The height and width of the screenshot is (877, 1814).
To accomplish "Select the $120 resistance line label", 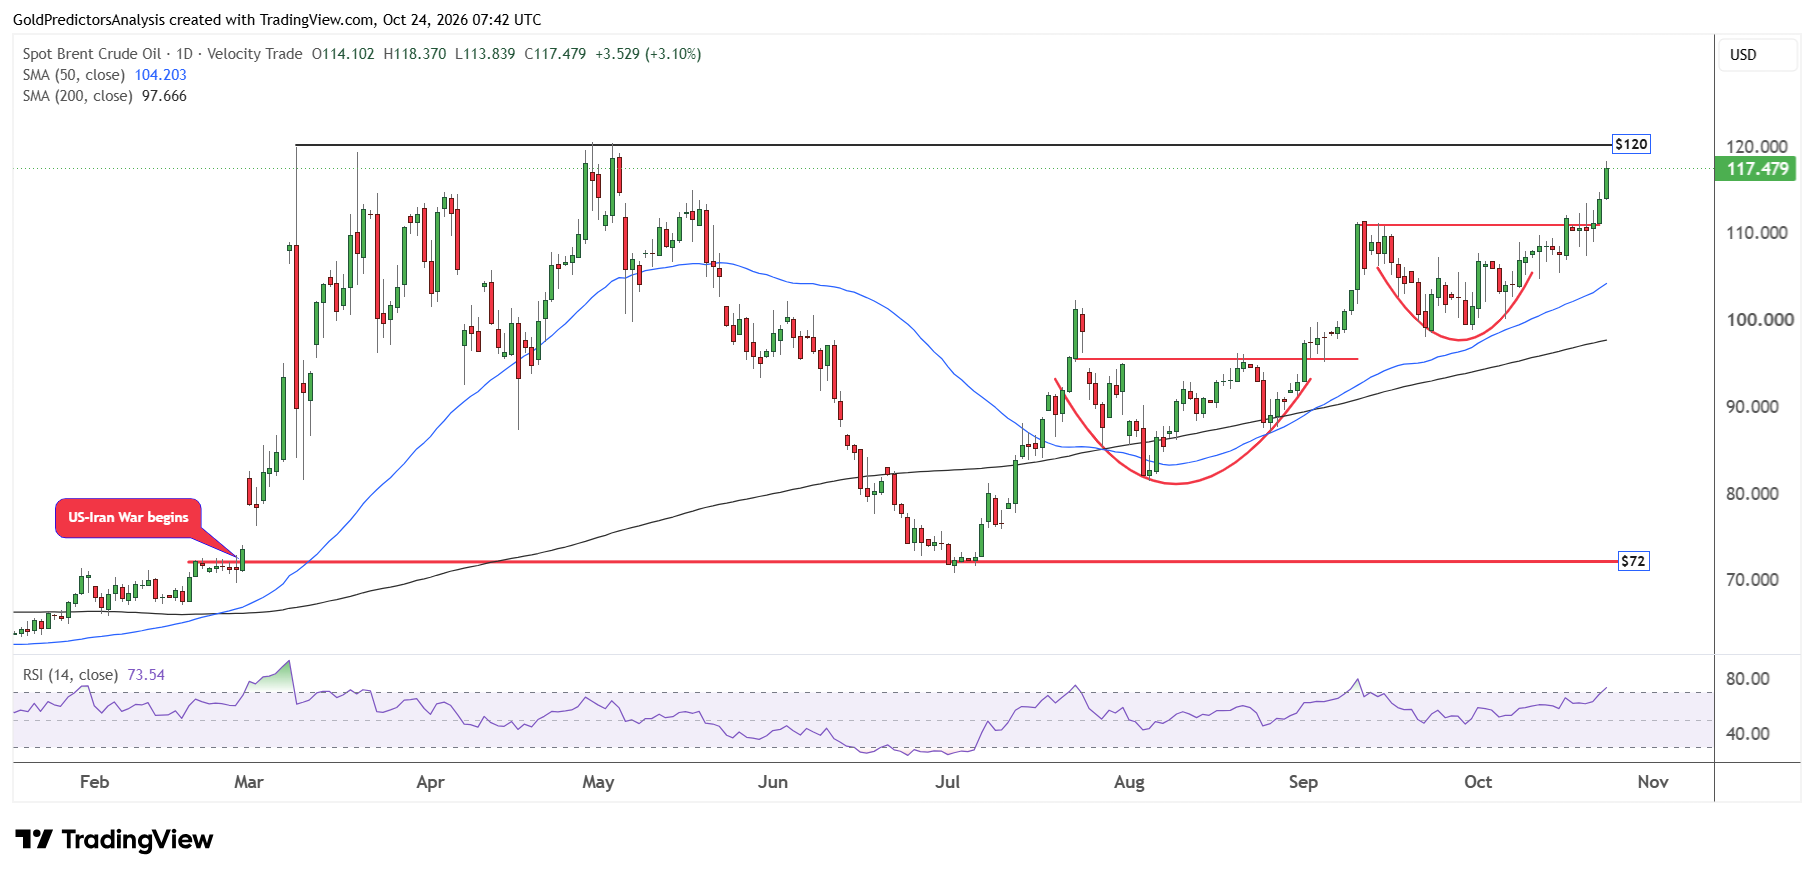I will click(1631, 144).
